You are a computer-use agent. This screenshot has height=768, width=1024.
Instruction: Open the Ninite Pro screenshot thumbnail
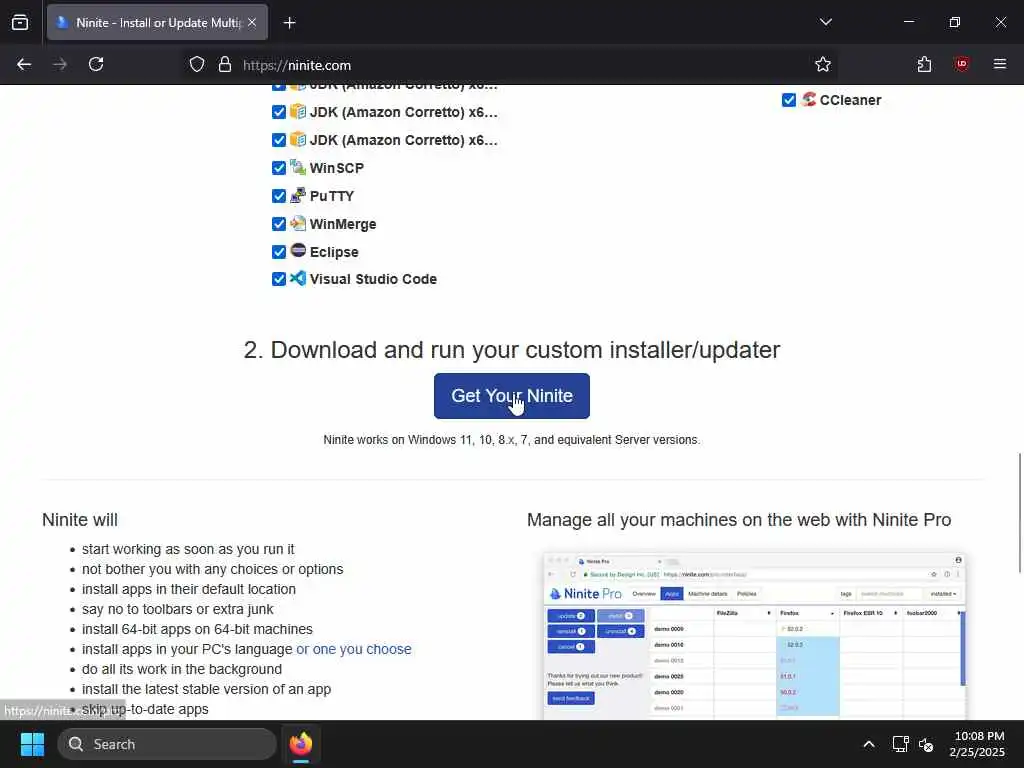tap(754, 637)
